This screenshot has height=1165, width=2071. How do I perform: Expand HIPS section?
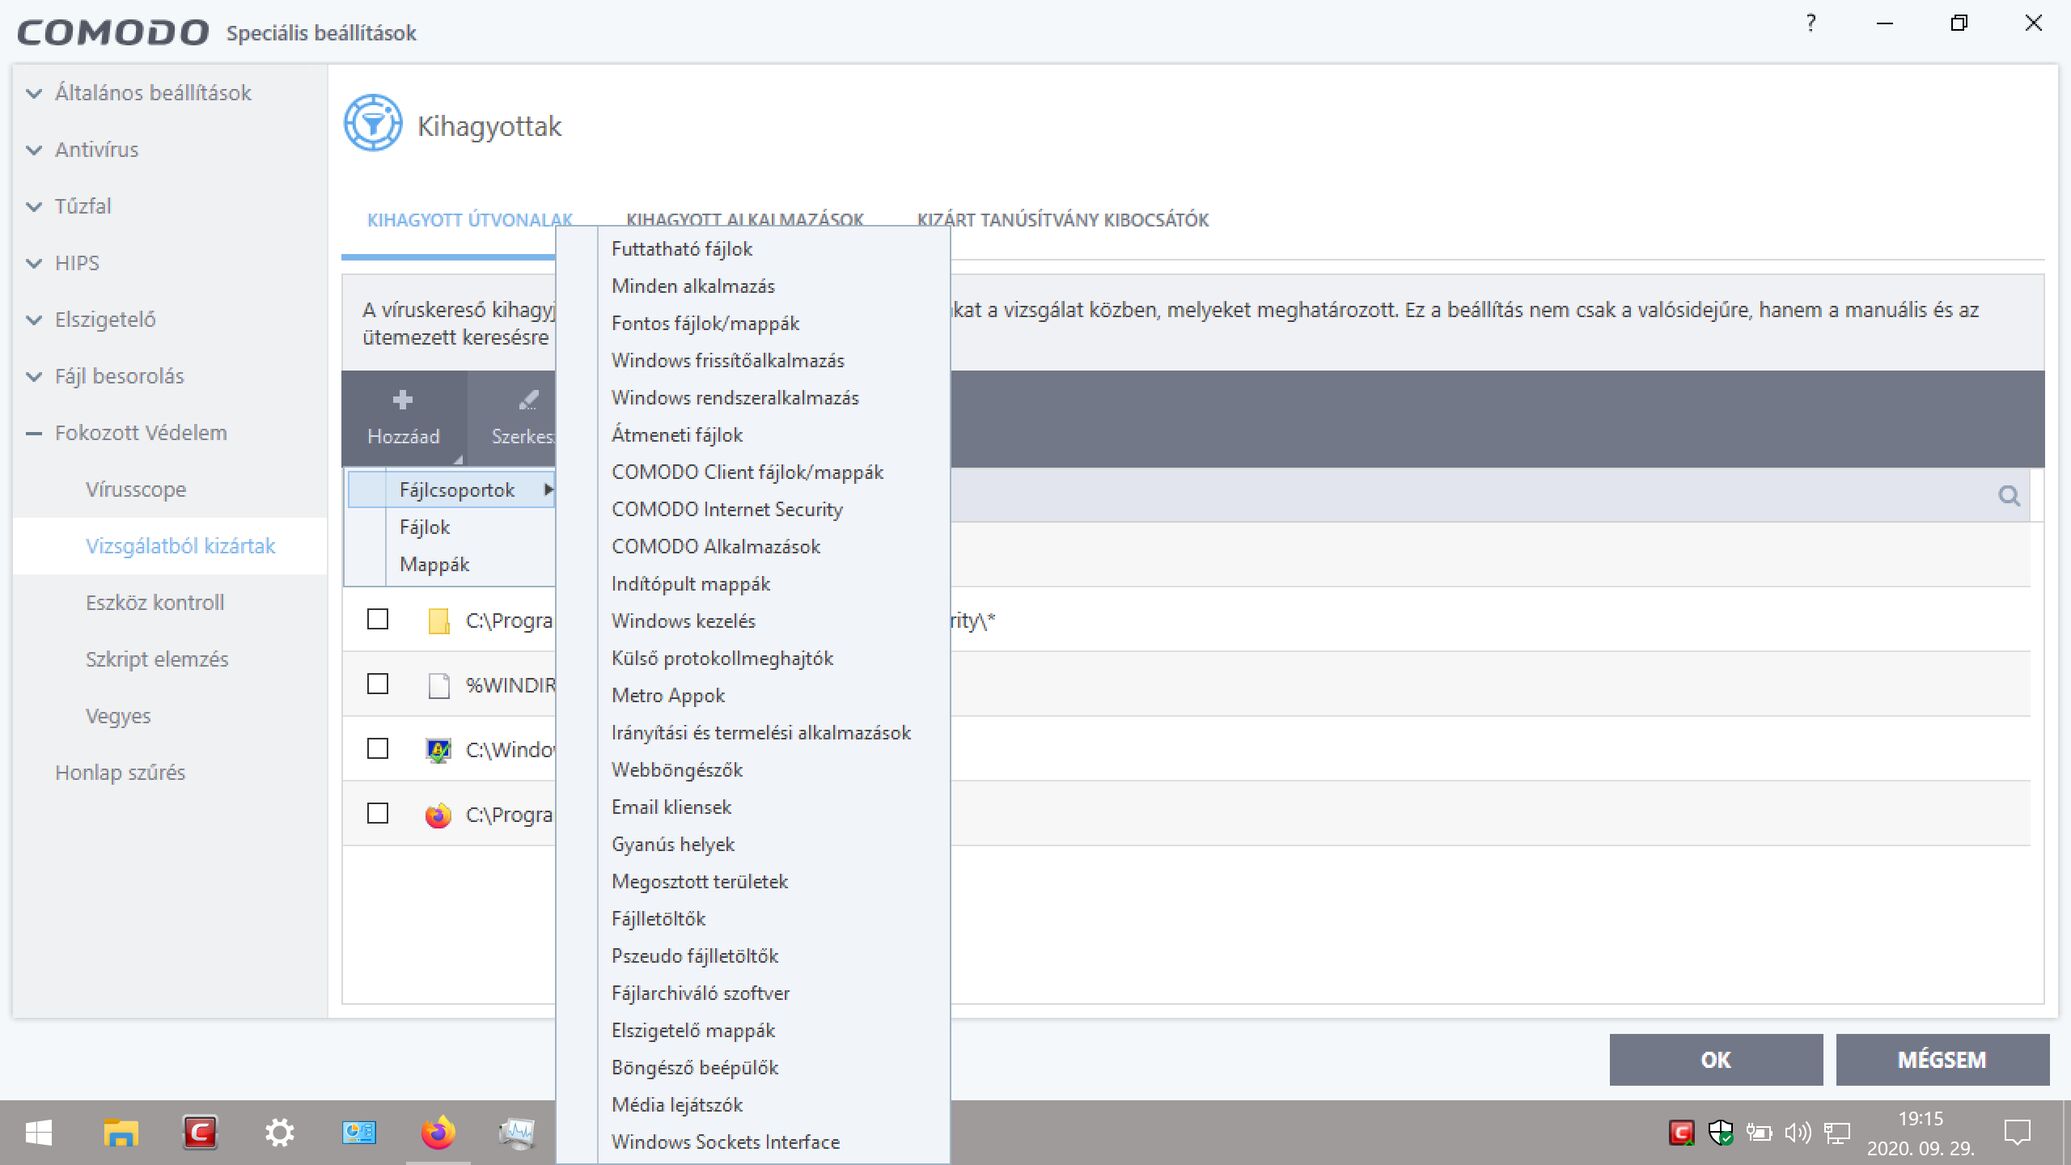34,263
